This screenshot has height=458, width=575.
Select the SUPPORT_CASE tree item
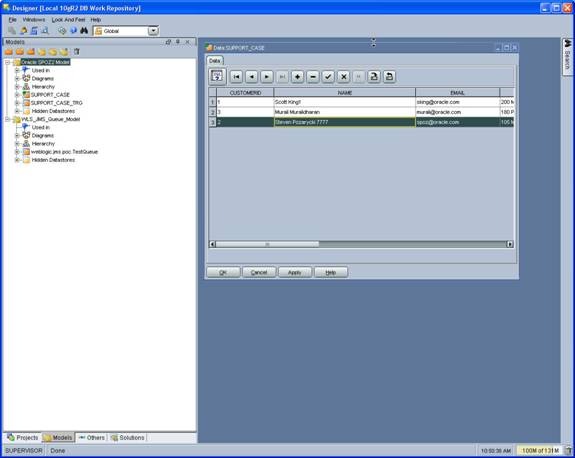(x=50, y=95)
